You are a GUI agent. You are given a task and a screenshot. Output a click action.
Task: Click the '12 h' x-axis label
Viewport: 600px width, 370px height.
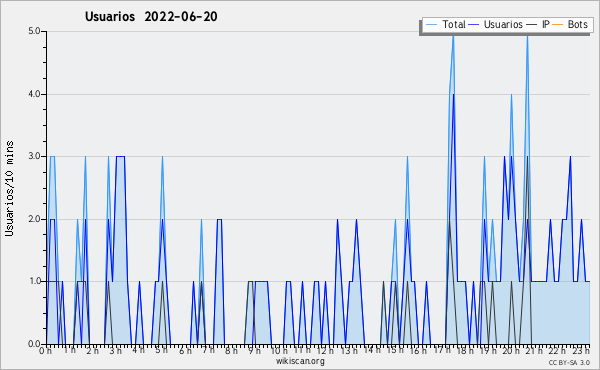[325, 350]
